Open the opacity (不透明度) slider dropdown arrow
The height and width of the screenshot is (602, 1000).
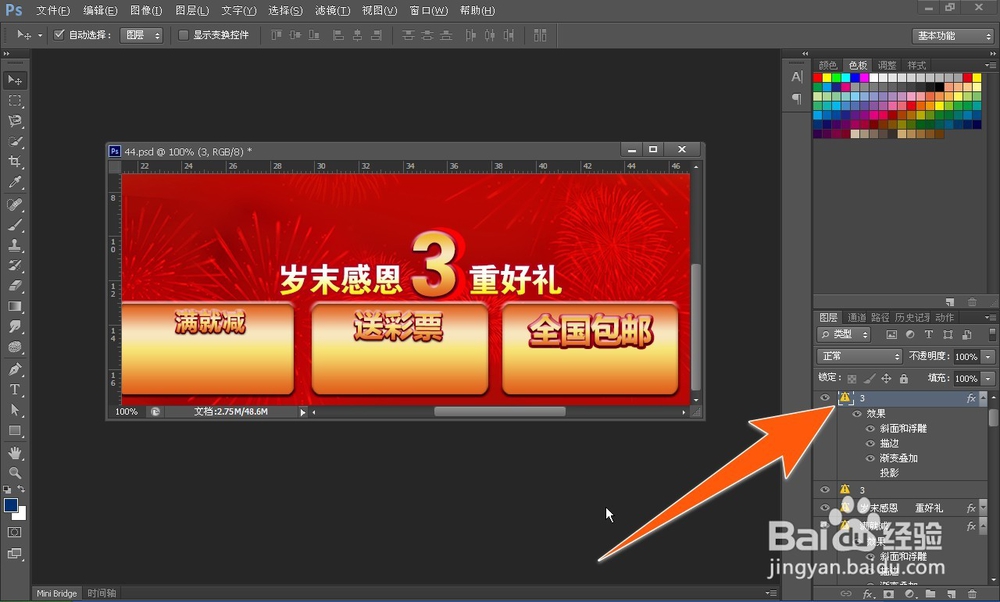coord(989,356)
